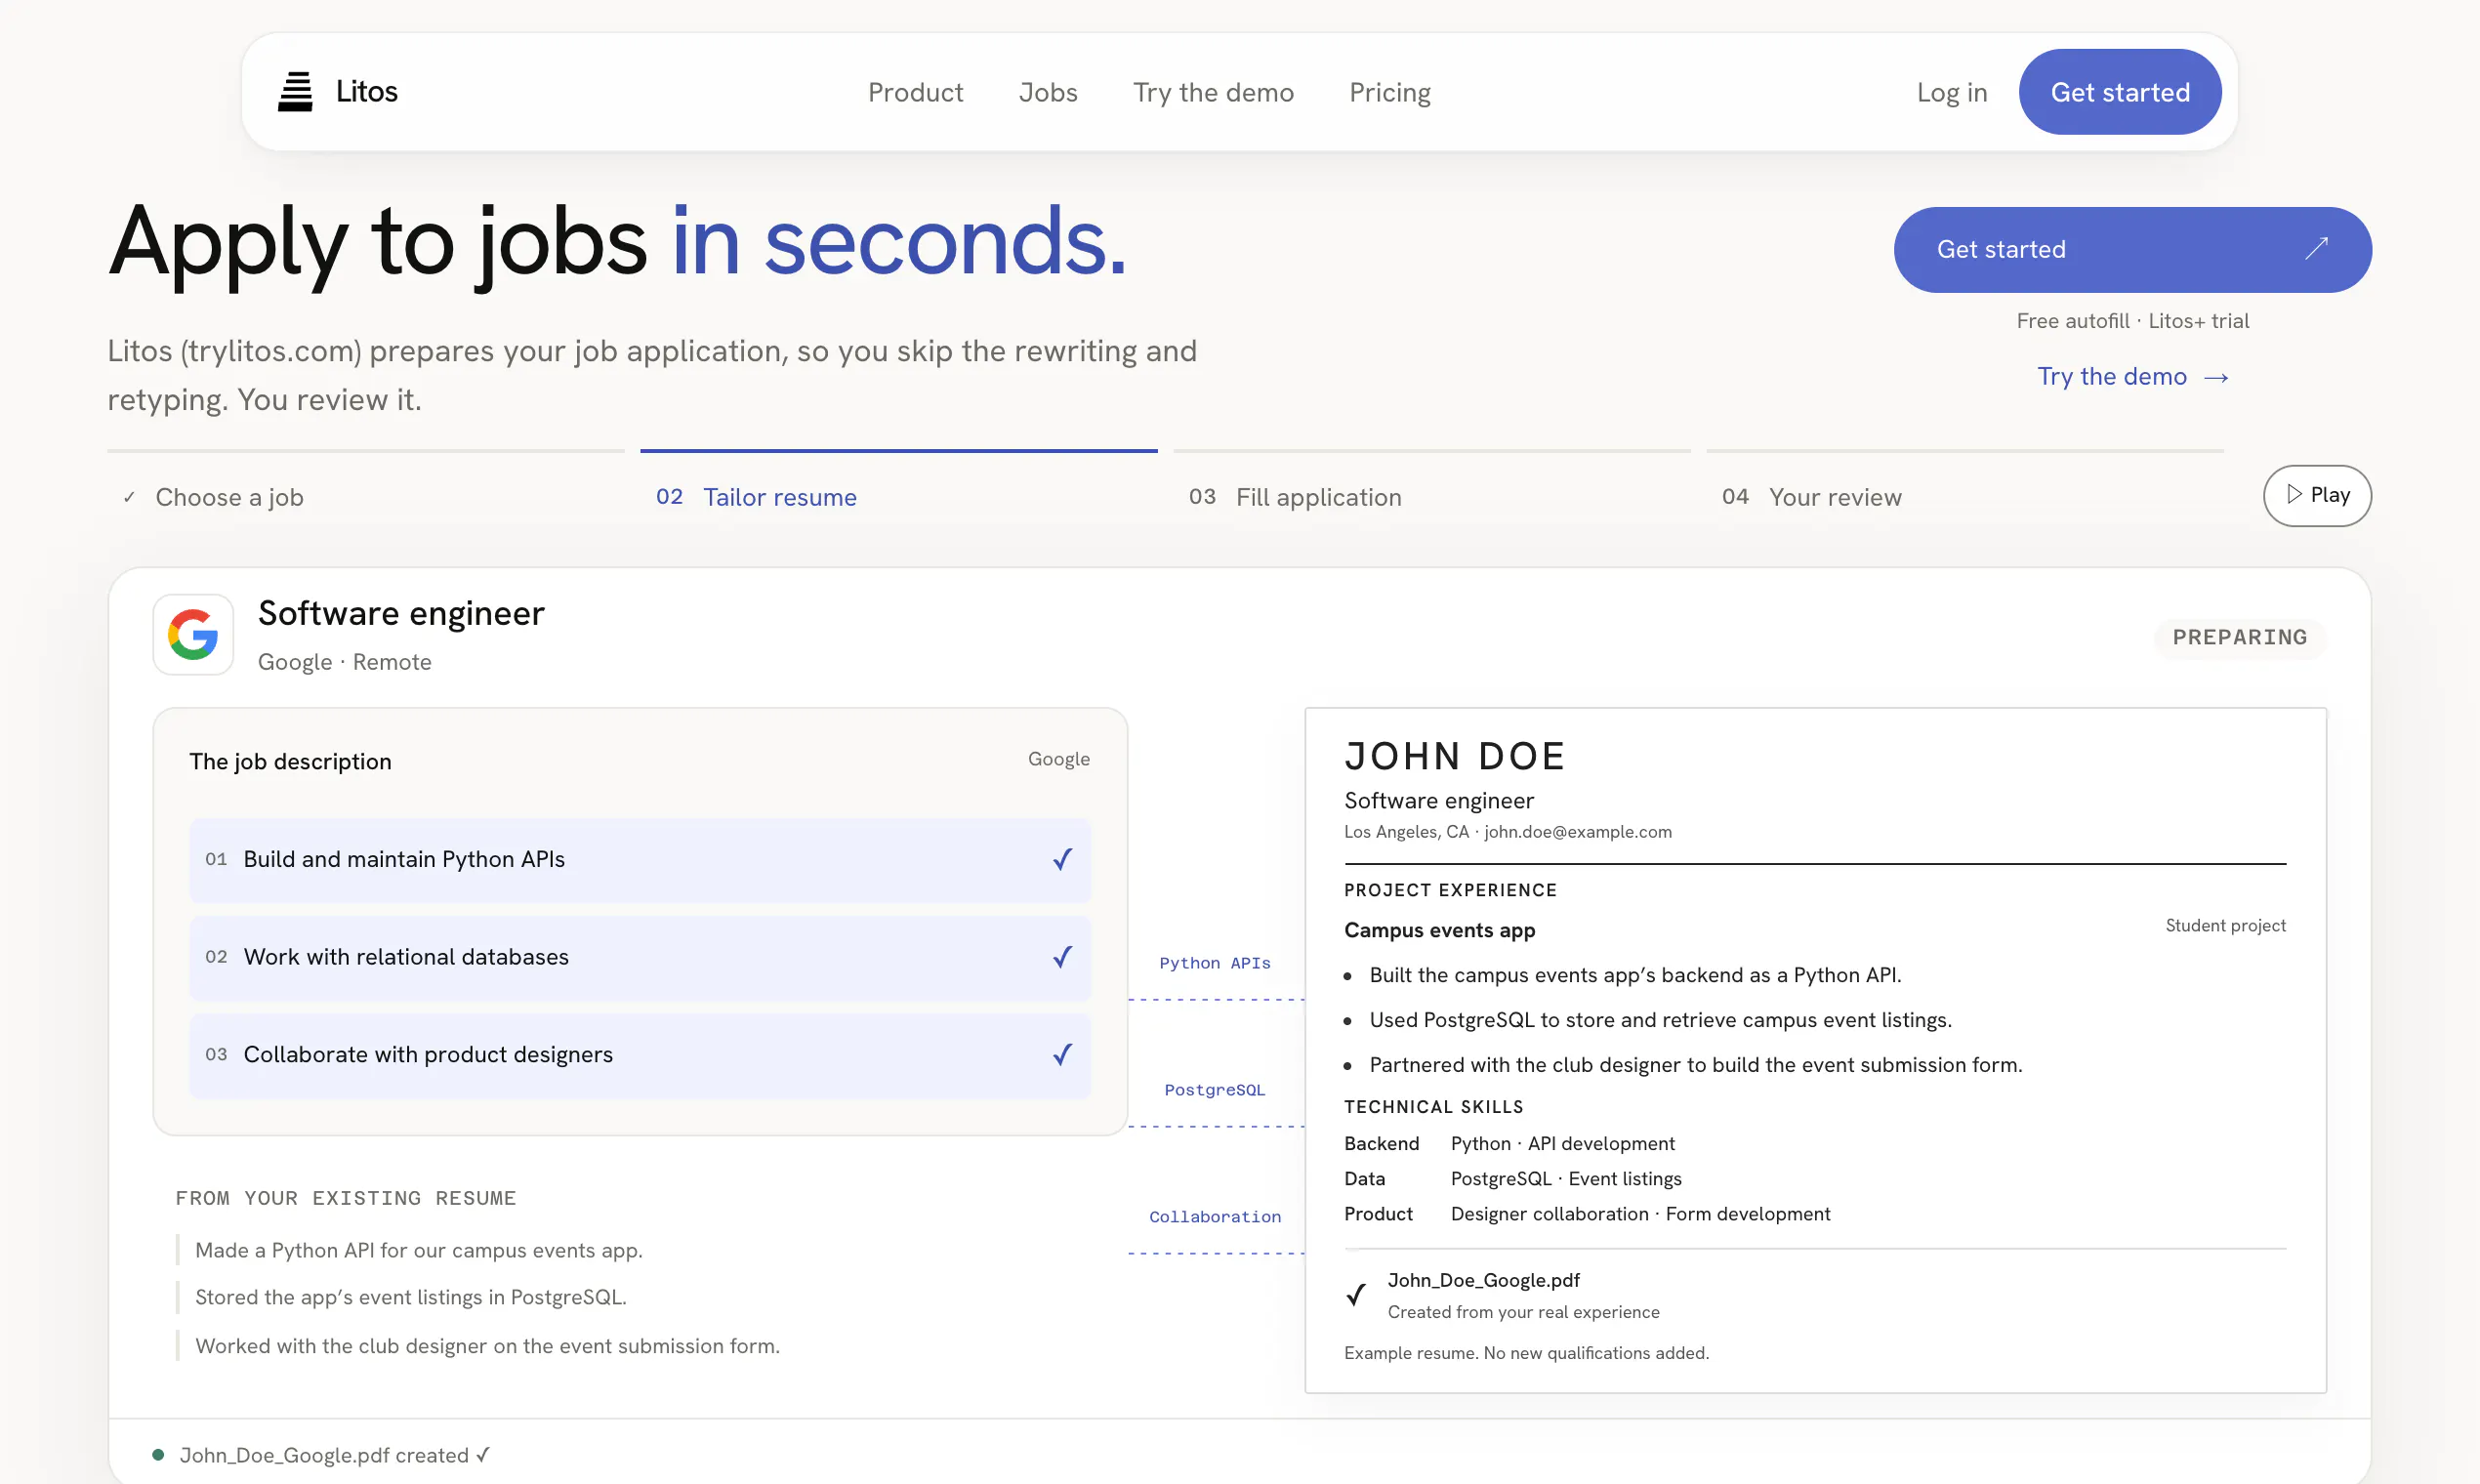This screenshot has height=1484, width=2480.
Task: Click the Python APIs connector label
Action: tap(1215, 963)
